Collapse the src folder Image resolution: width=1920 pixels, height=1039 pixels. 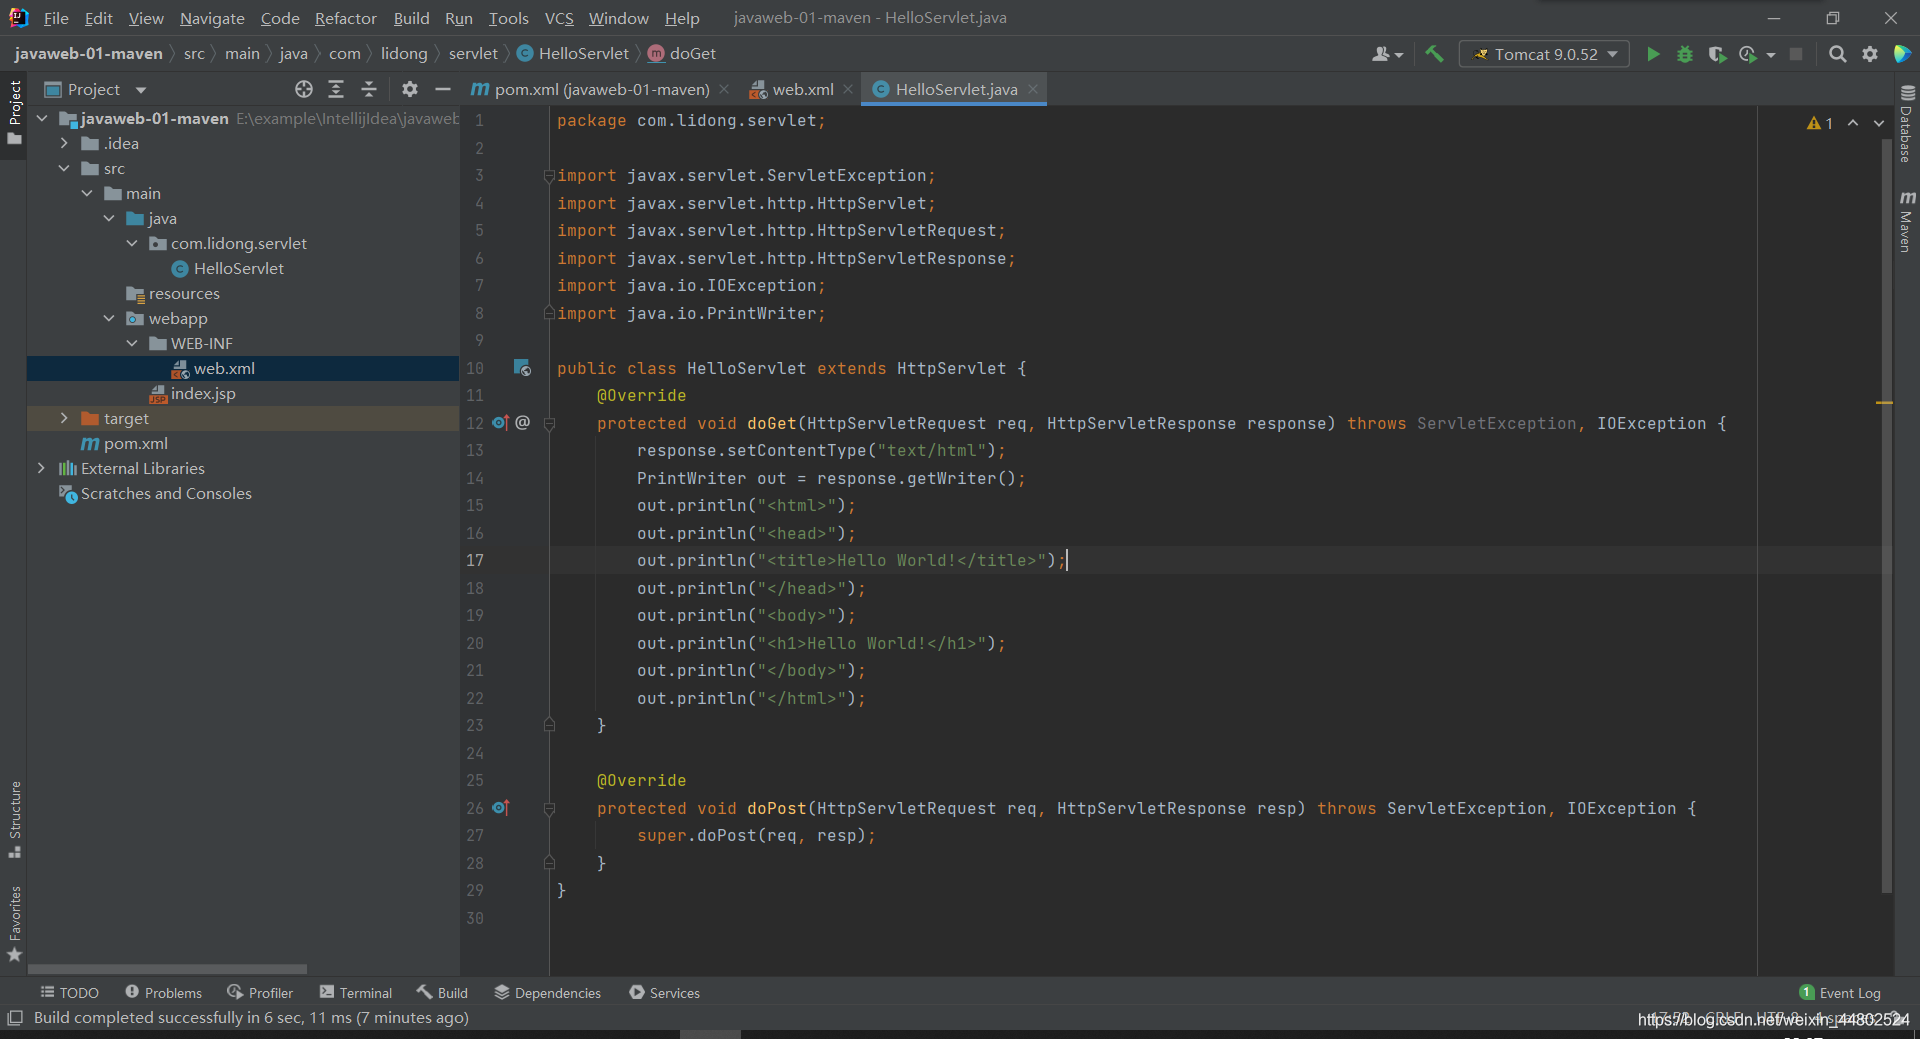click(x=64, y=168)
